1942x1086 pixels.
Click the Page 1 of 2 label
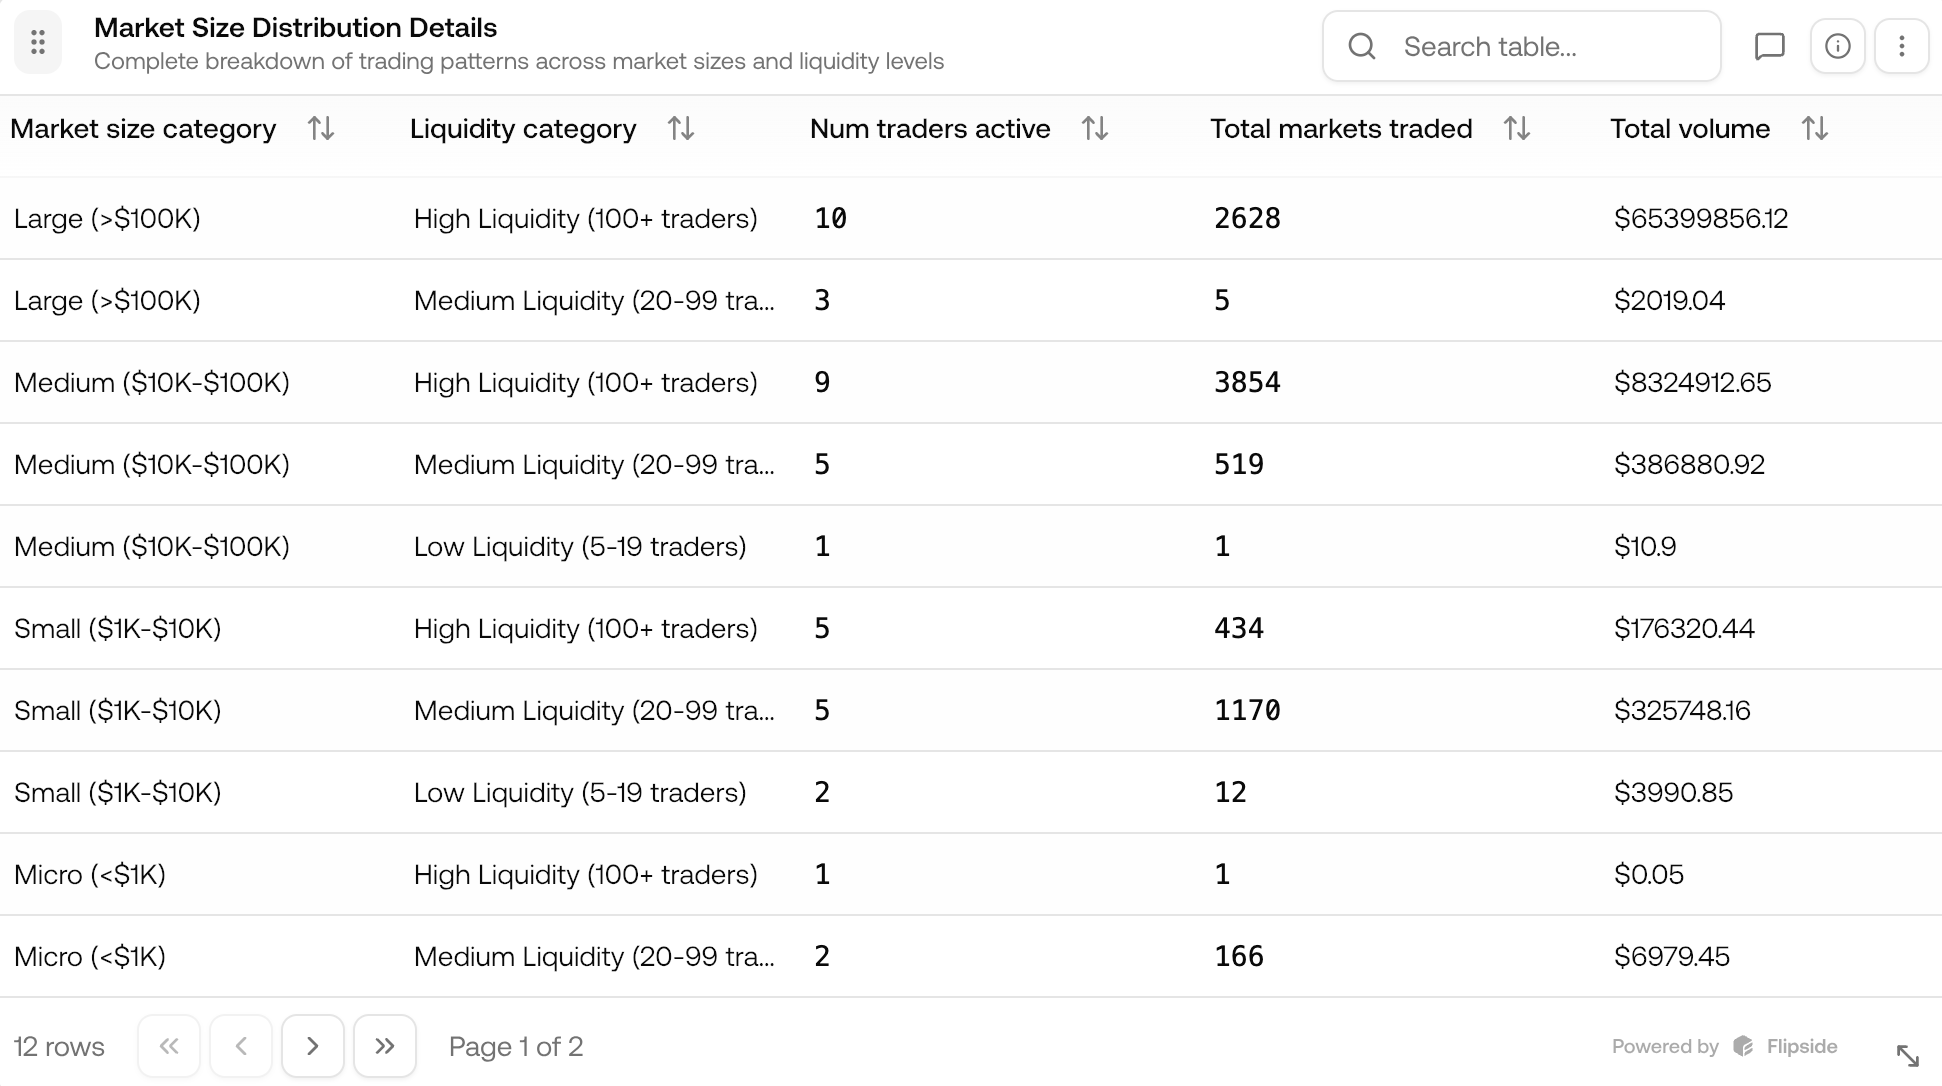(516, 1046)
